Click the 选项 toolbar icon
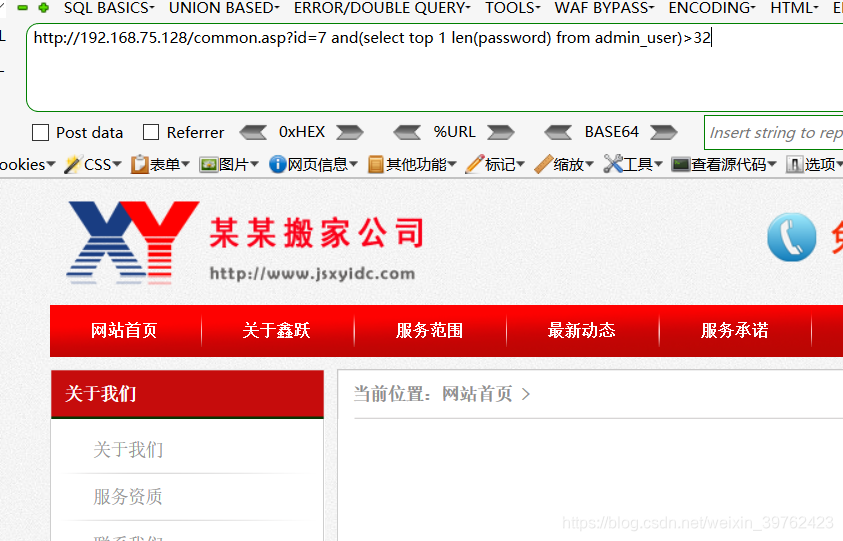 (794, 164)
